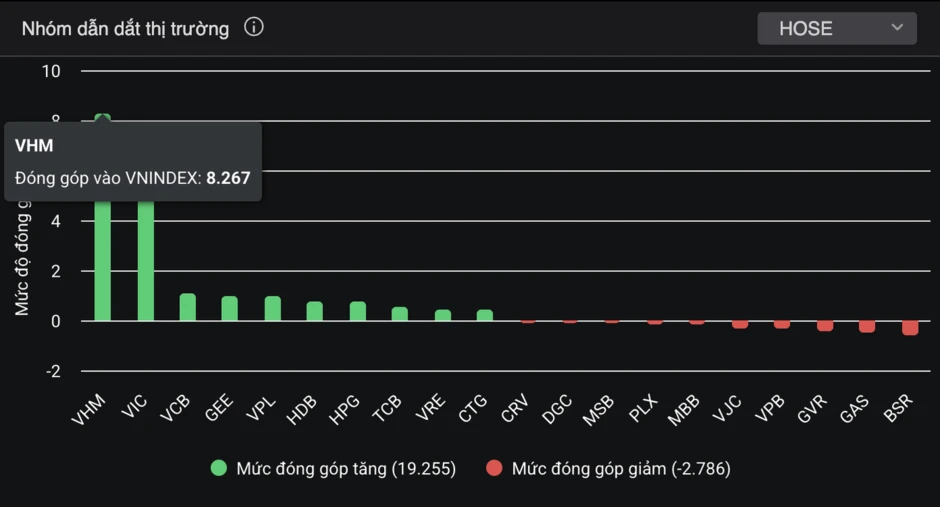Click the VPL axis label
Viewport: 940px width, 507px height.
click(x=261, y=408)
